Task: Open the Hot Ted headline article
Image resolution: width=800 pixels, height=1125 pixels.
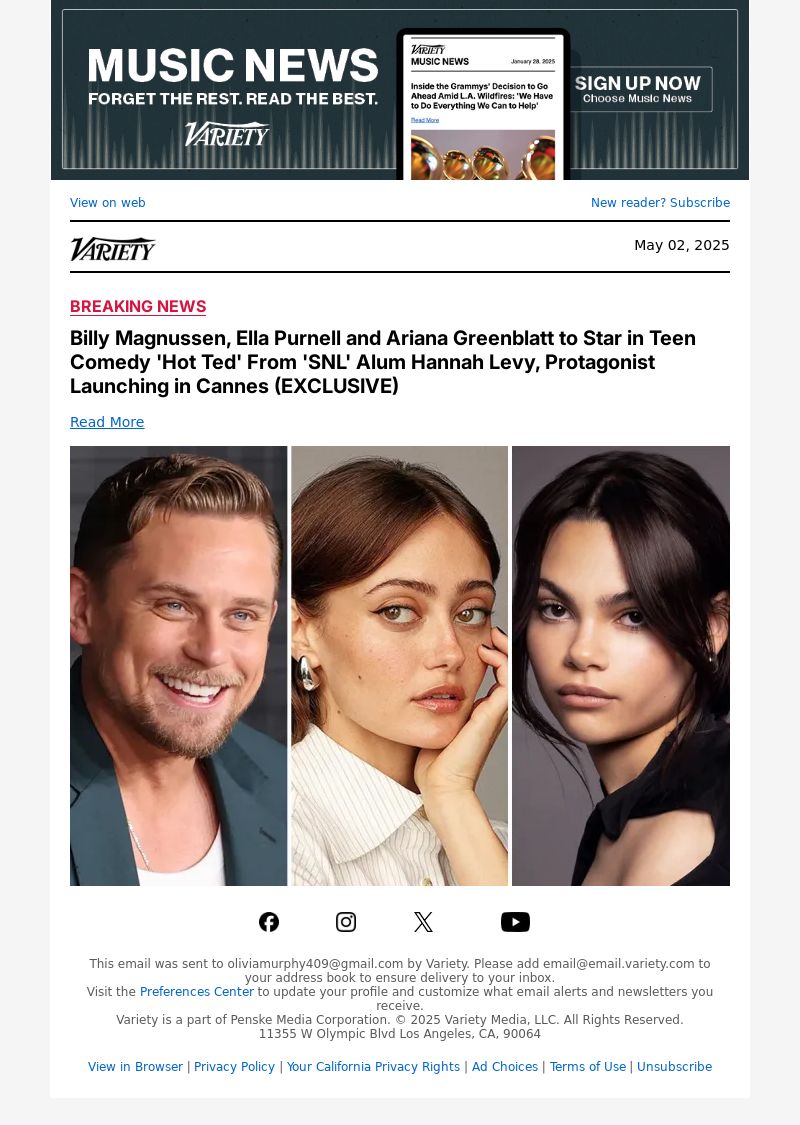Action: coord(383,362)
